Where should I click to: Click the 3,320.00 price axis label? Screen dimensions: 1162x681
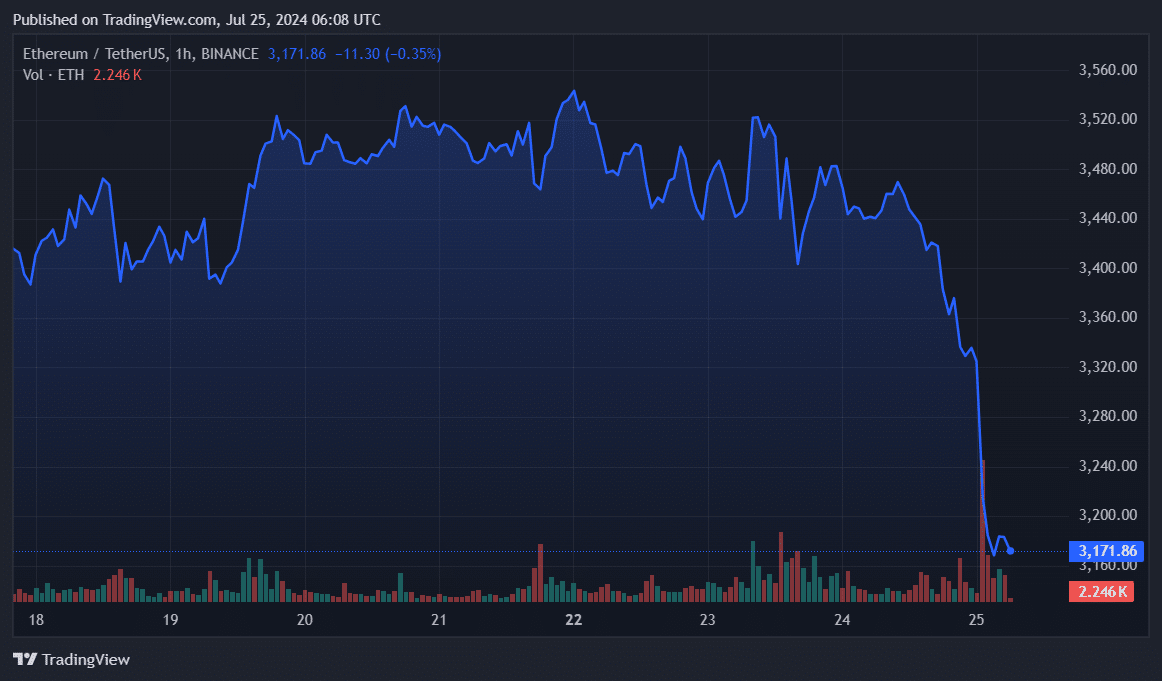(1107, 367)
